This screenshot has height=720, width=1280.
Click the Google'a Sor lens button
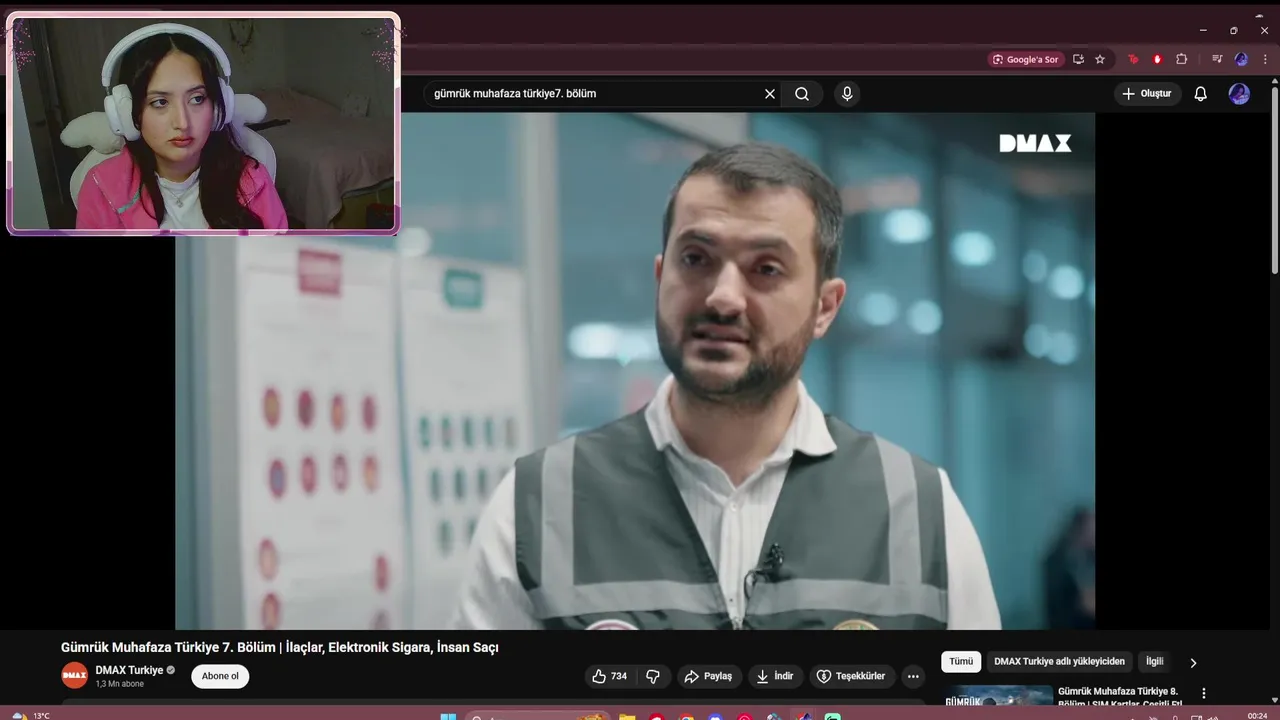click(1026, 59)
